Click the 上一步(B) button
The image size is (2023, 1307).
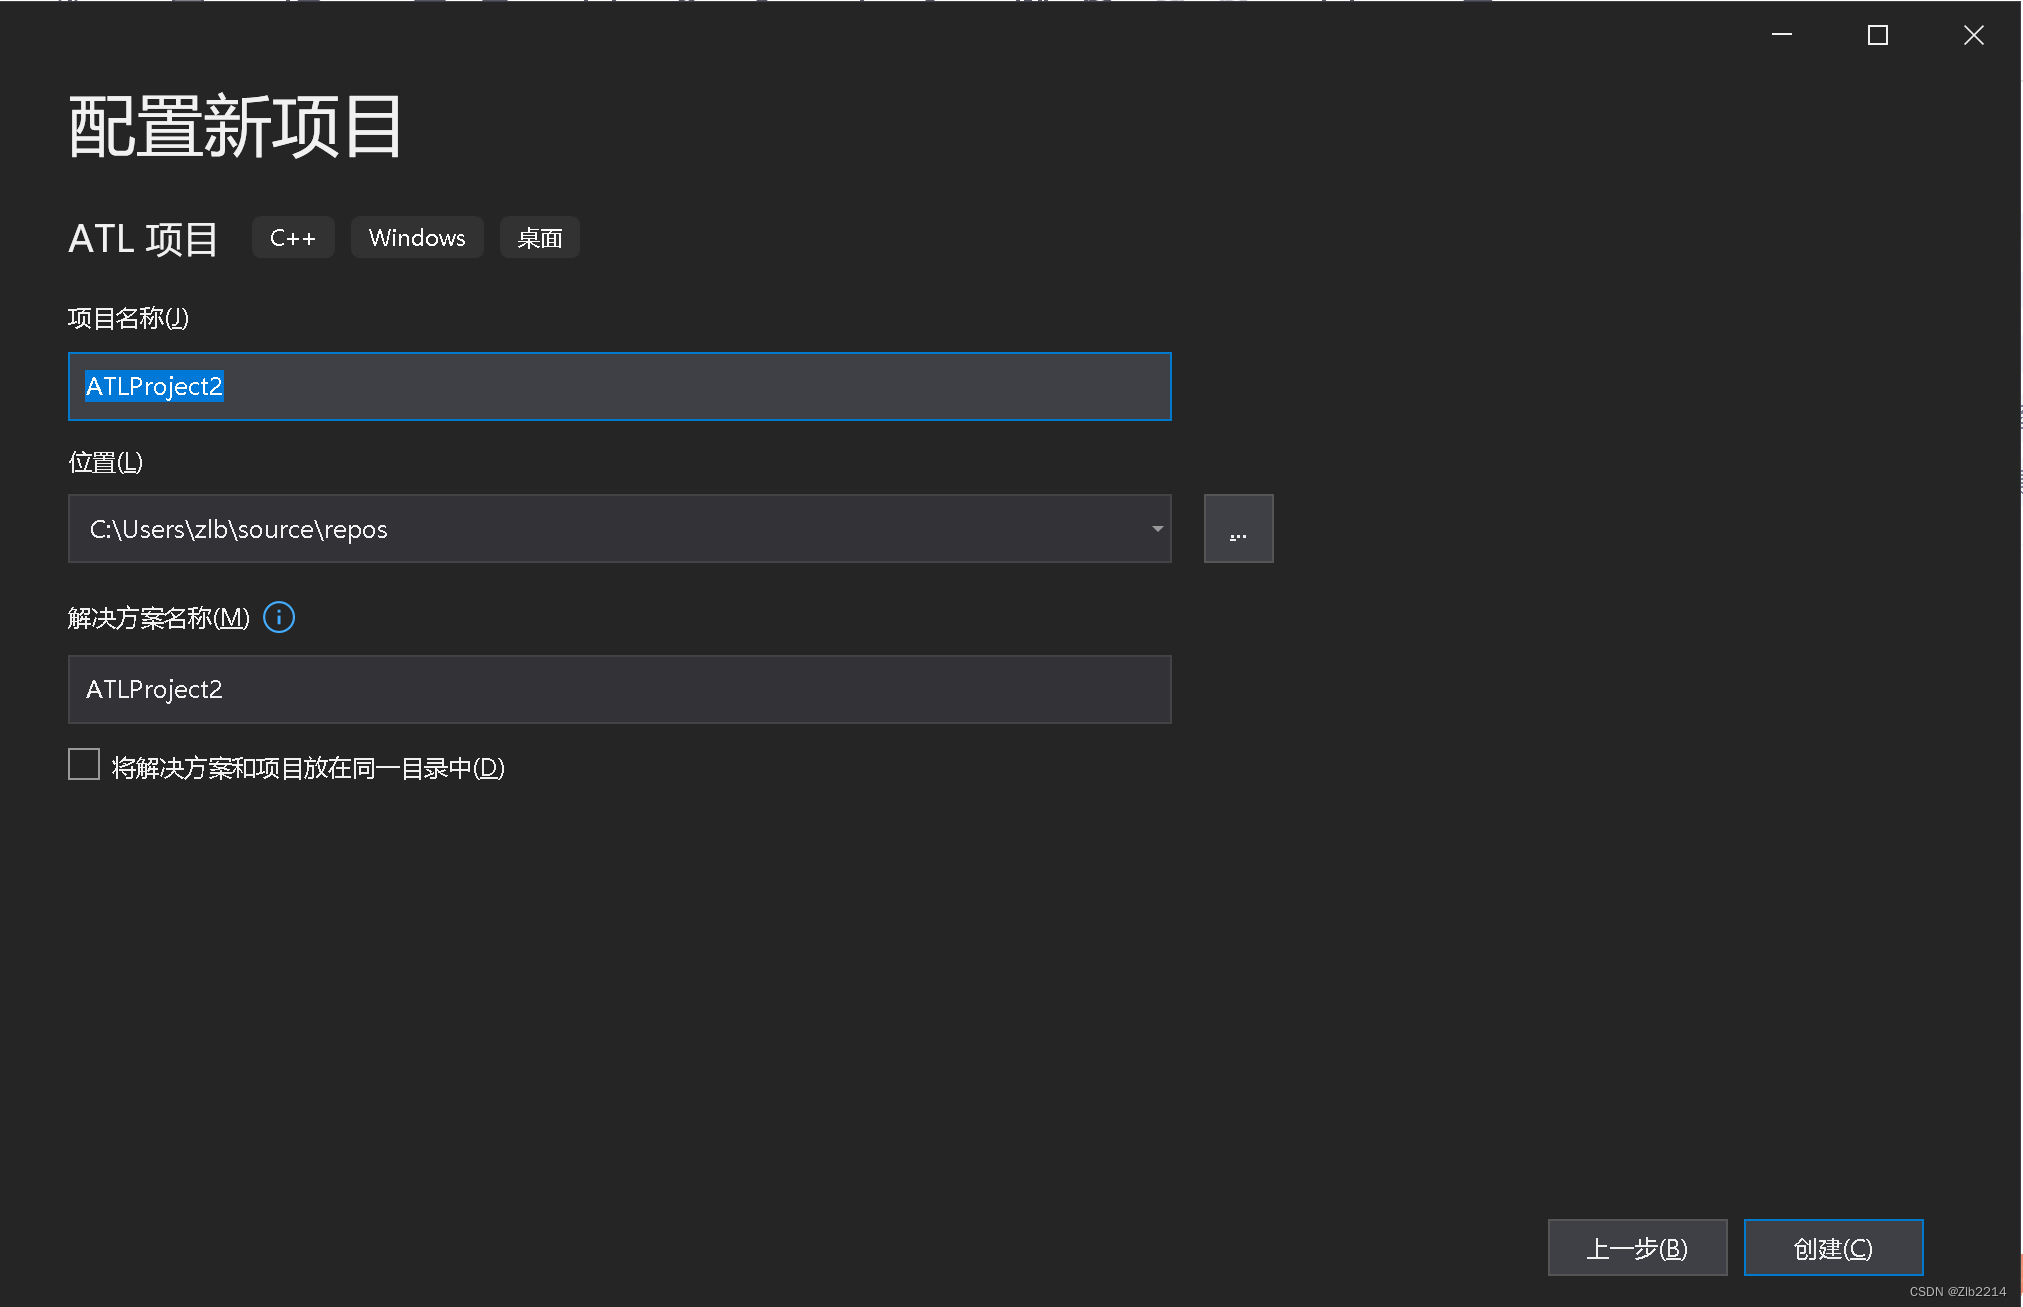1637,1247
